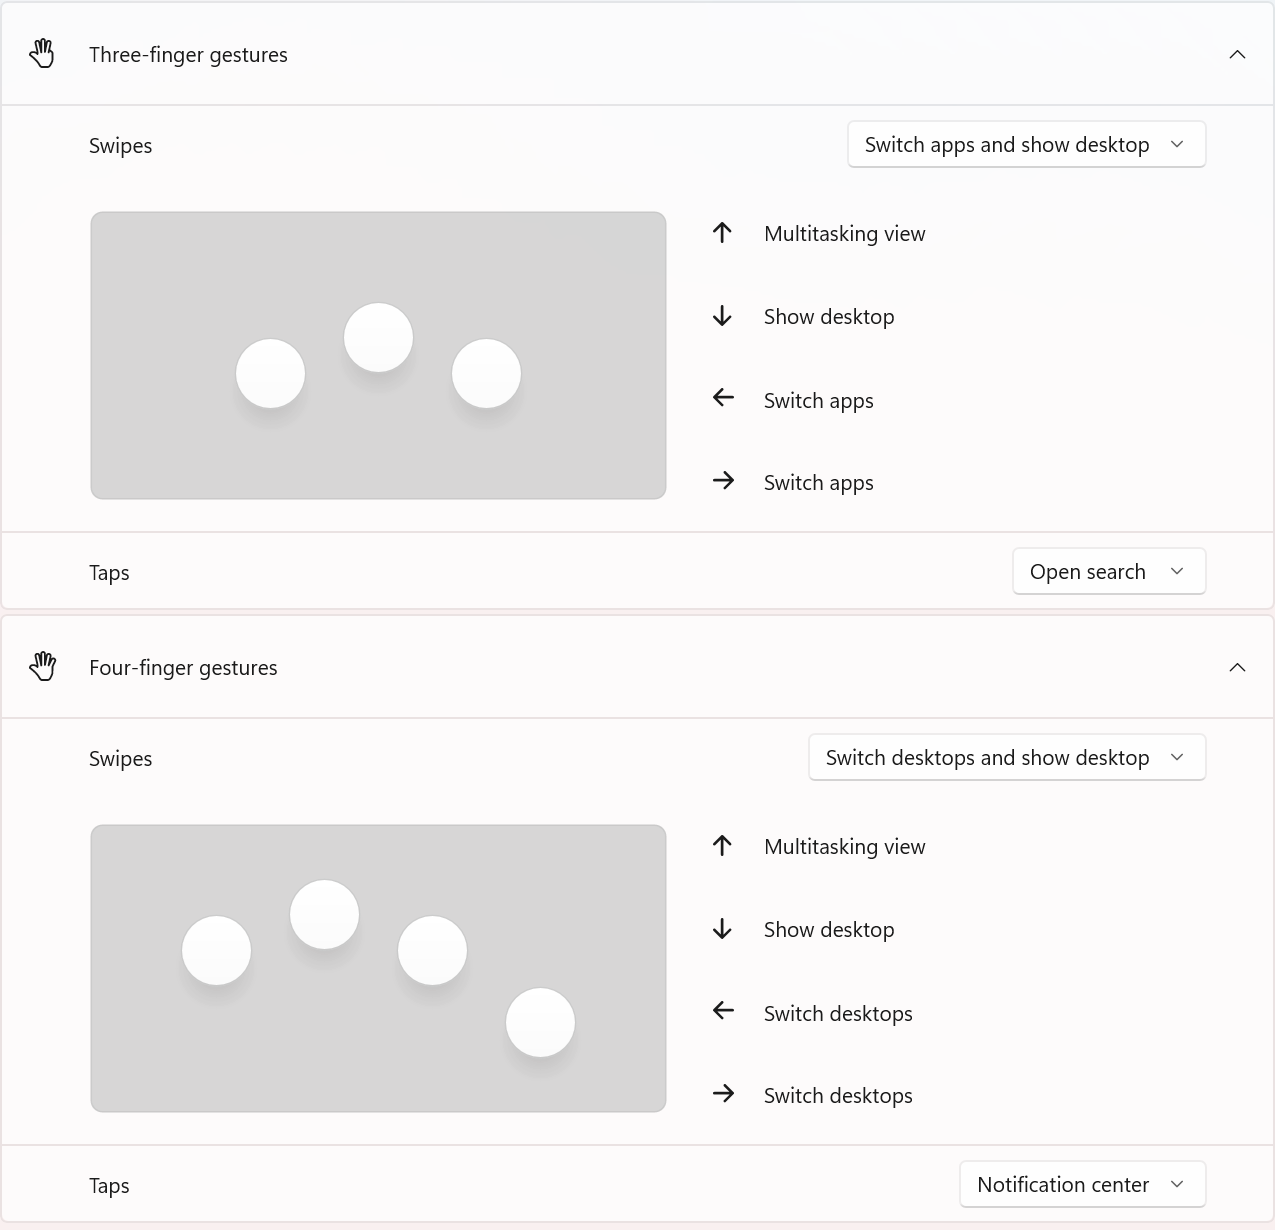This screenshot has width=1275, height=1230.
Task: Click the left arrow beside three-finger Switch apps
Action: click(x=723, y=398)
